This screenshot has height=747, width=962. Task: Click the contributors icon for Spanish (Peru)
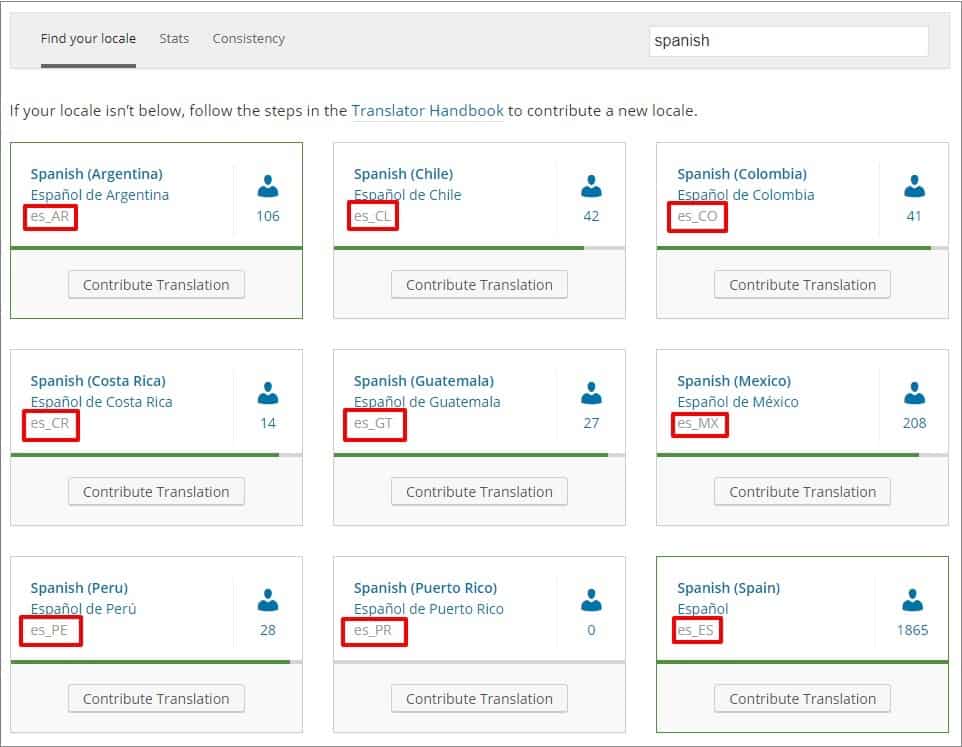click(x=267, y=600)
